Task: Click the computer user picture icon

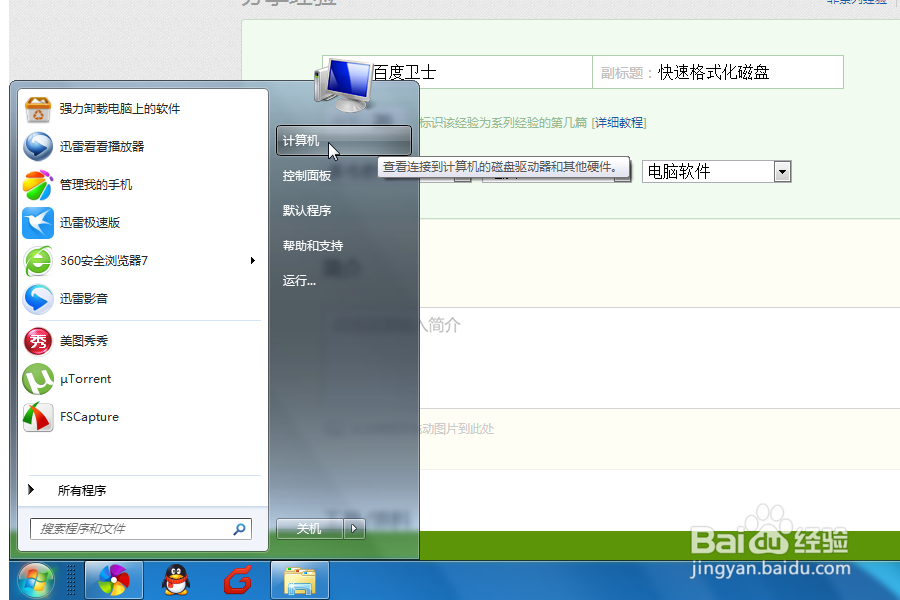Action: pos(344,85)
